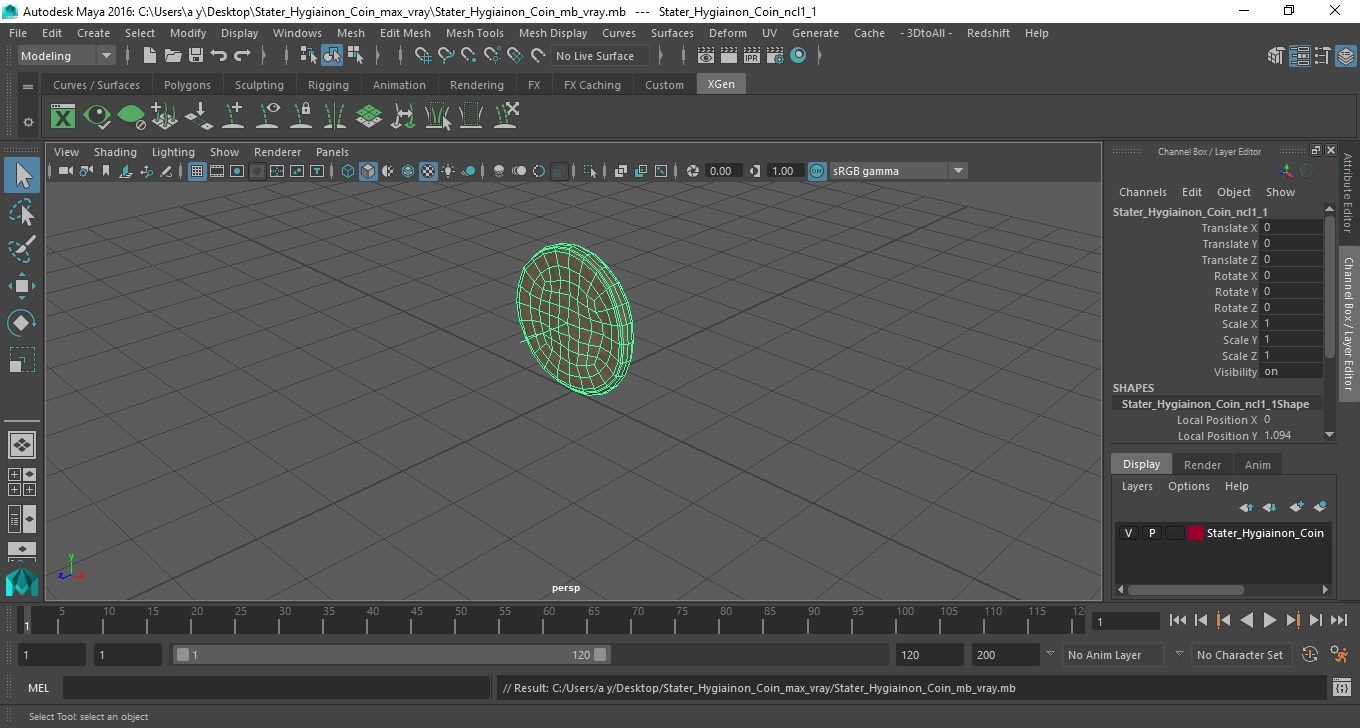Open the Script Editor icon
Viewport: 1360px width, 728px height.
(1342, 688)
